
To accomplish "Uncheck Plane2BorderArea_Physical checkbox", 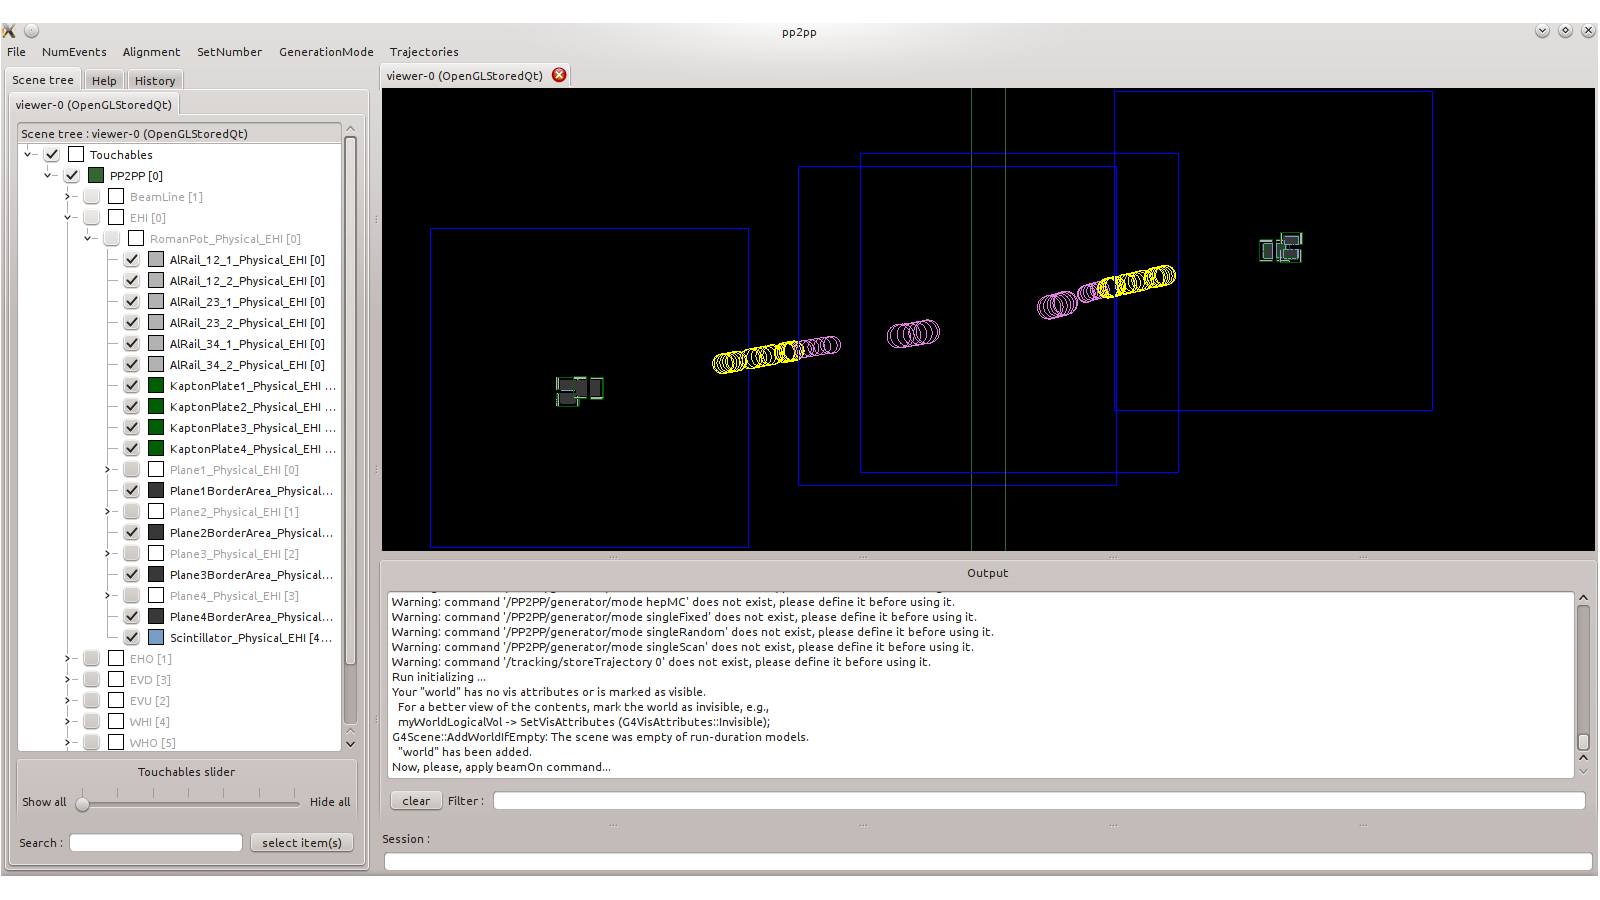I will [x=132, y=533].
